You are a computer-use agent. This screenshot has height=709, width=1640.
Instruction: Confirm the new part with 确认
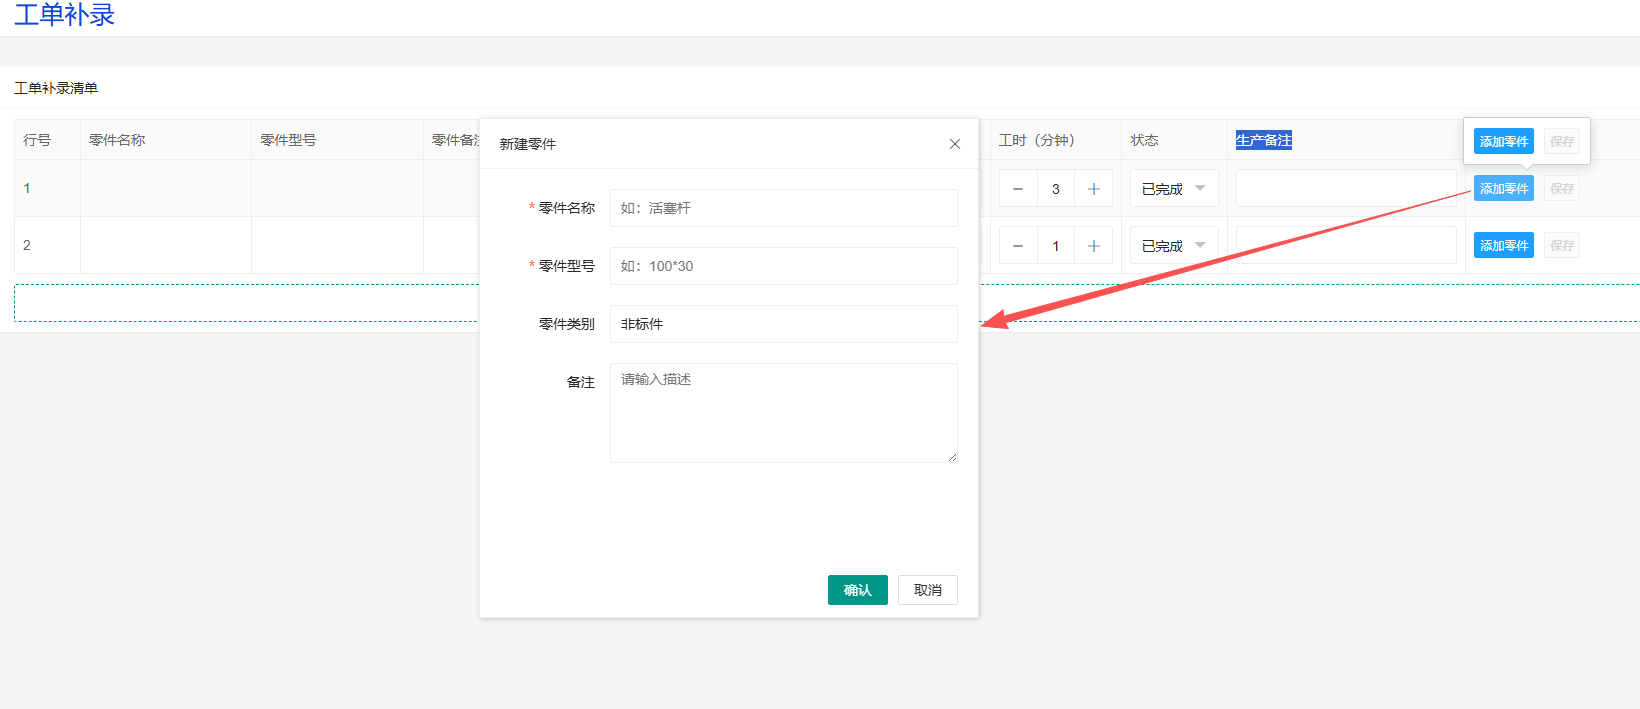(858, 590)
